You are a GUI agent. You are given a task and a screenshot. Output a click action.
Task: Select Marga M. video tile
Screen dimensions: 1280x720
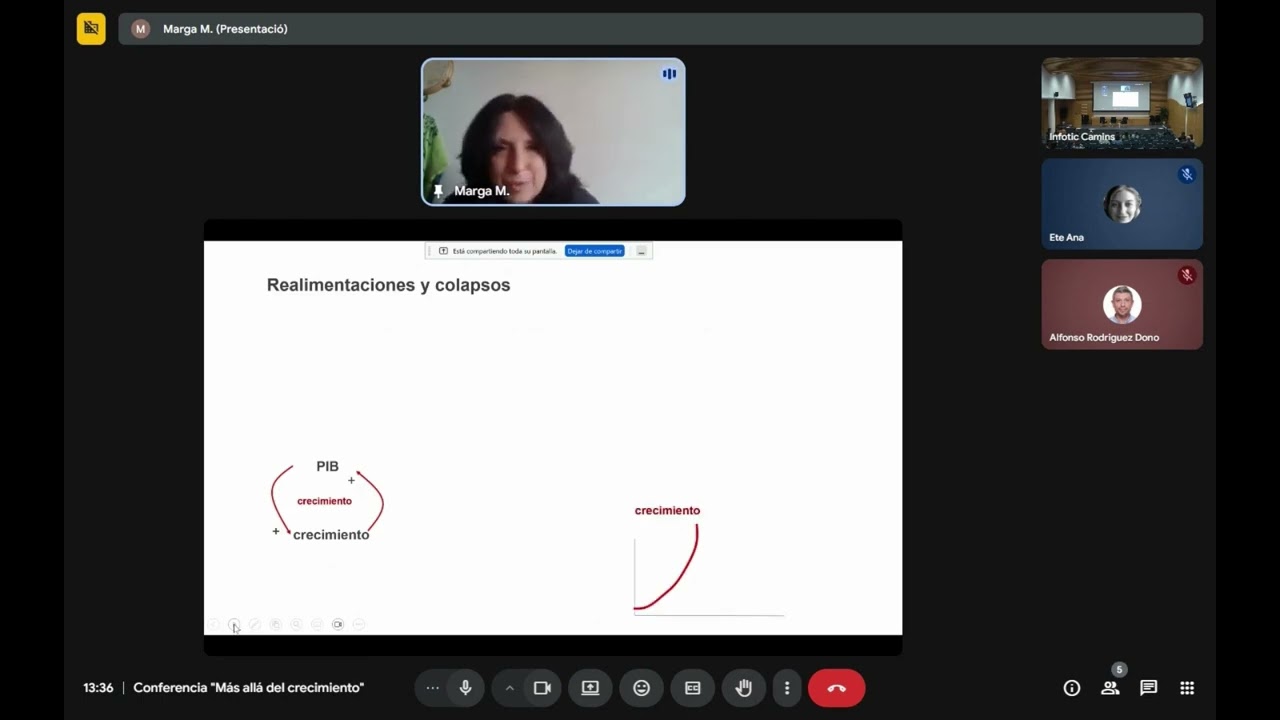553,132
